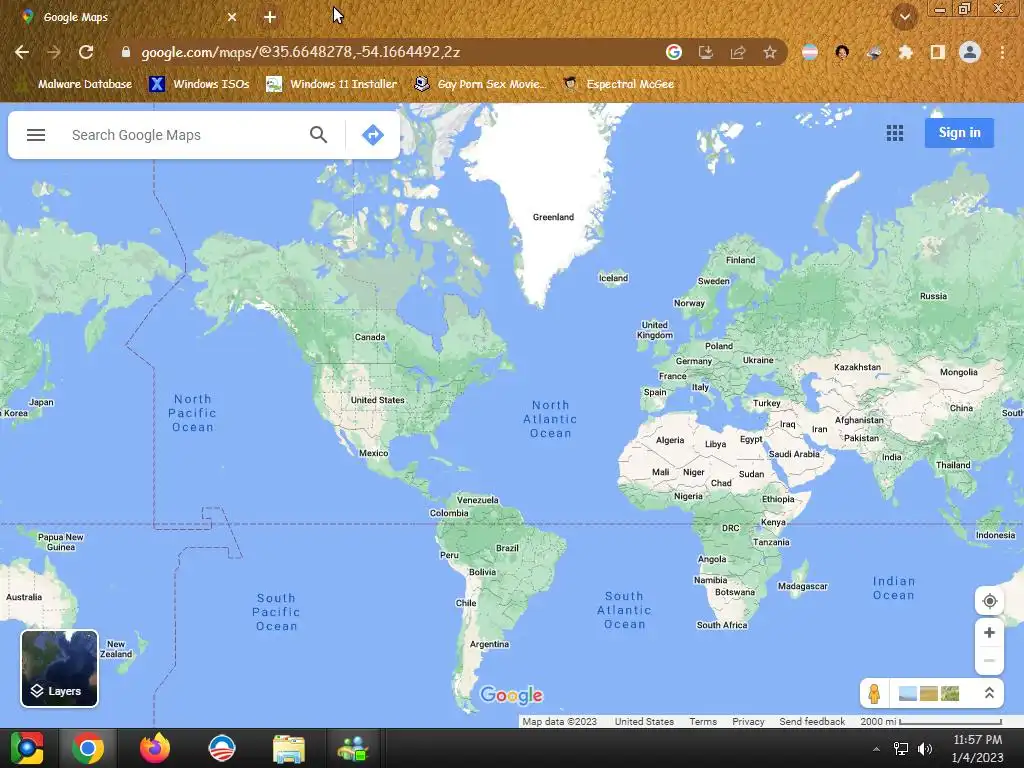Screen dimensions: 1024x768
Task: Open the Chrome profile avatar
Action: [970, 52]
